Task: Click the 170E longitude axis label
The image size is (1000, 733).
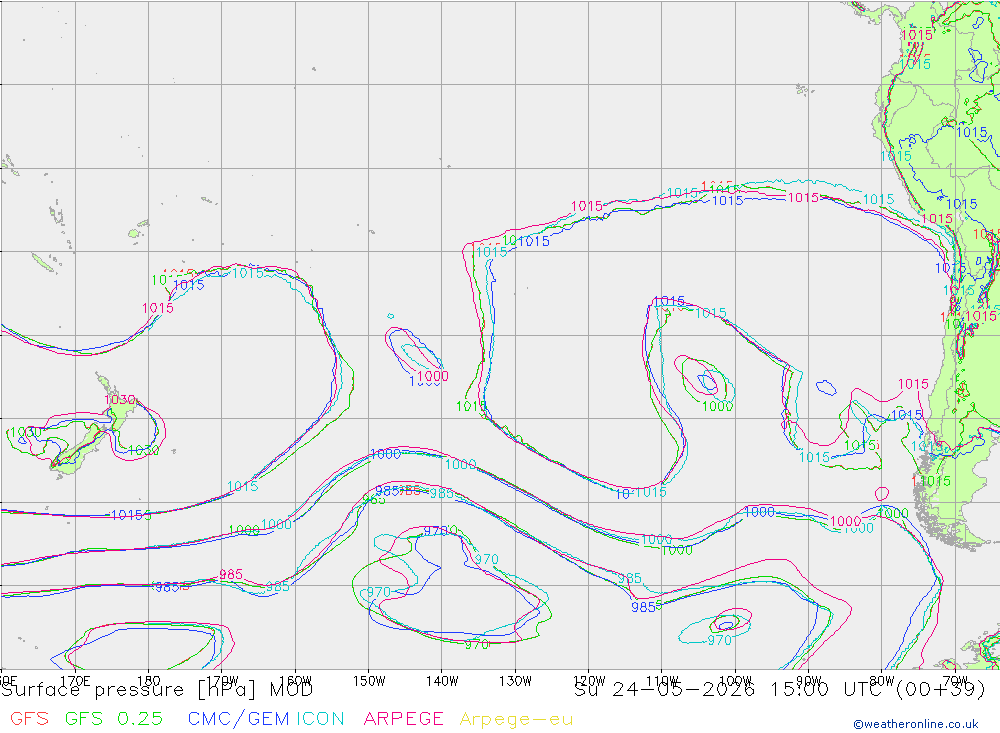Action: tap(75, 681)
